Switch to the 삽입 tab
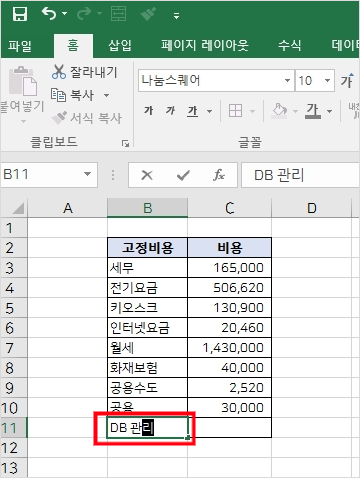The height and width of the screenshot is (478, 360). [x=120, y=46]
